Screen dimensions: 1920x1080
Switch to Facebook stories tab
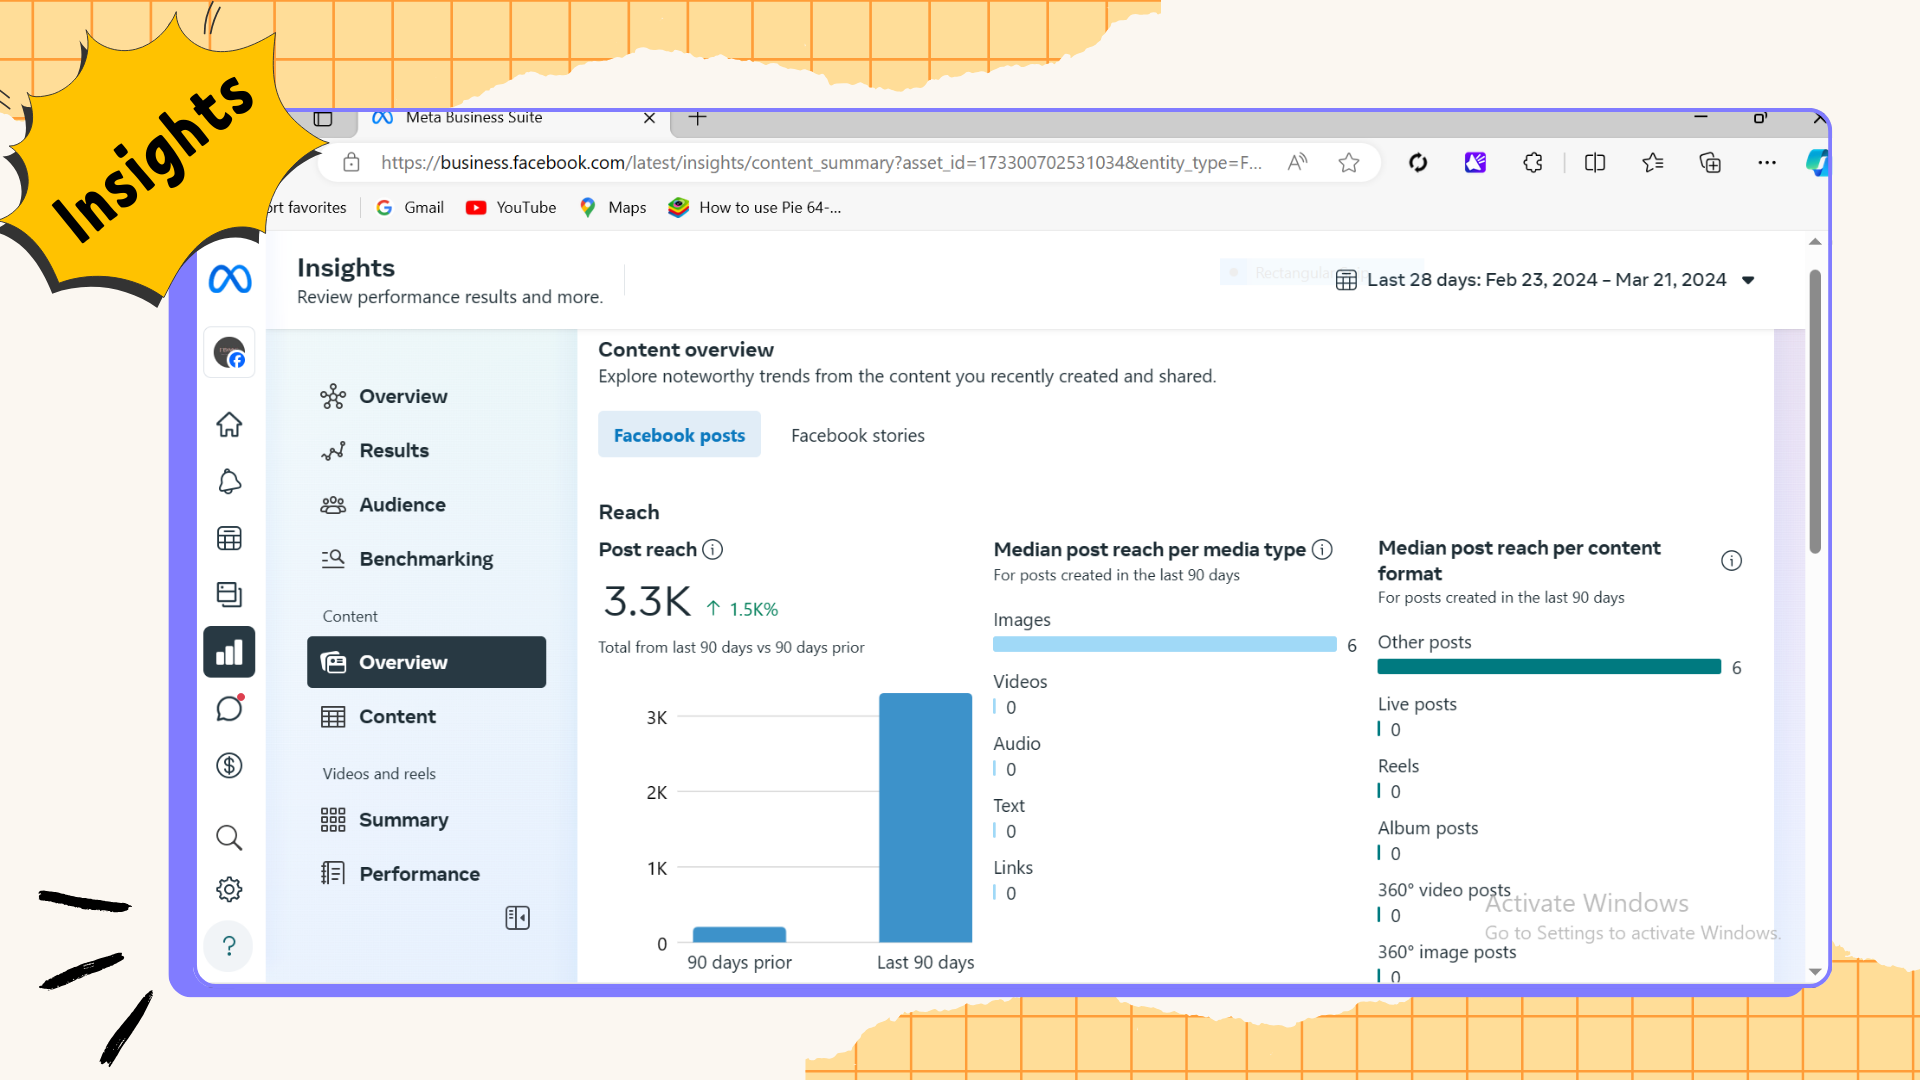point(857,436)
